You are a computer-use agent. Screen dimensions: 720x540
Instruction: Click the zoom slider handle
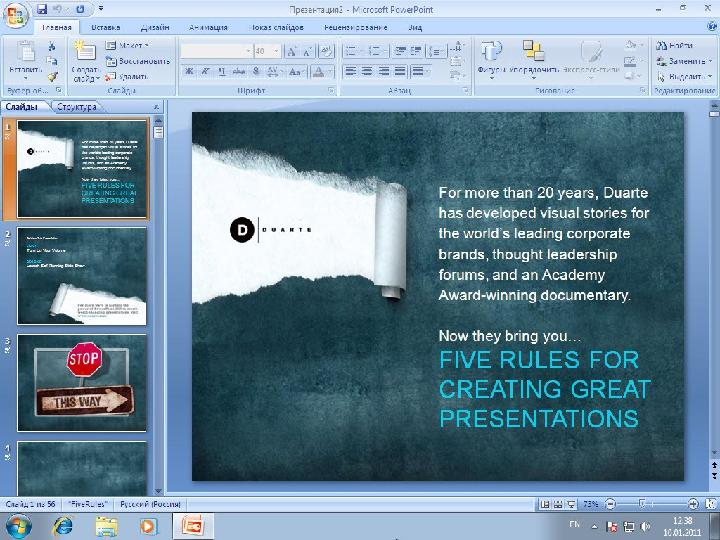[643, 504]
